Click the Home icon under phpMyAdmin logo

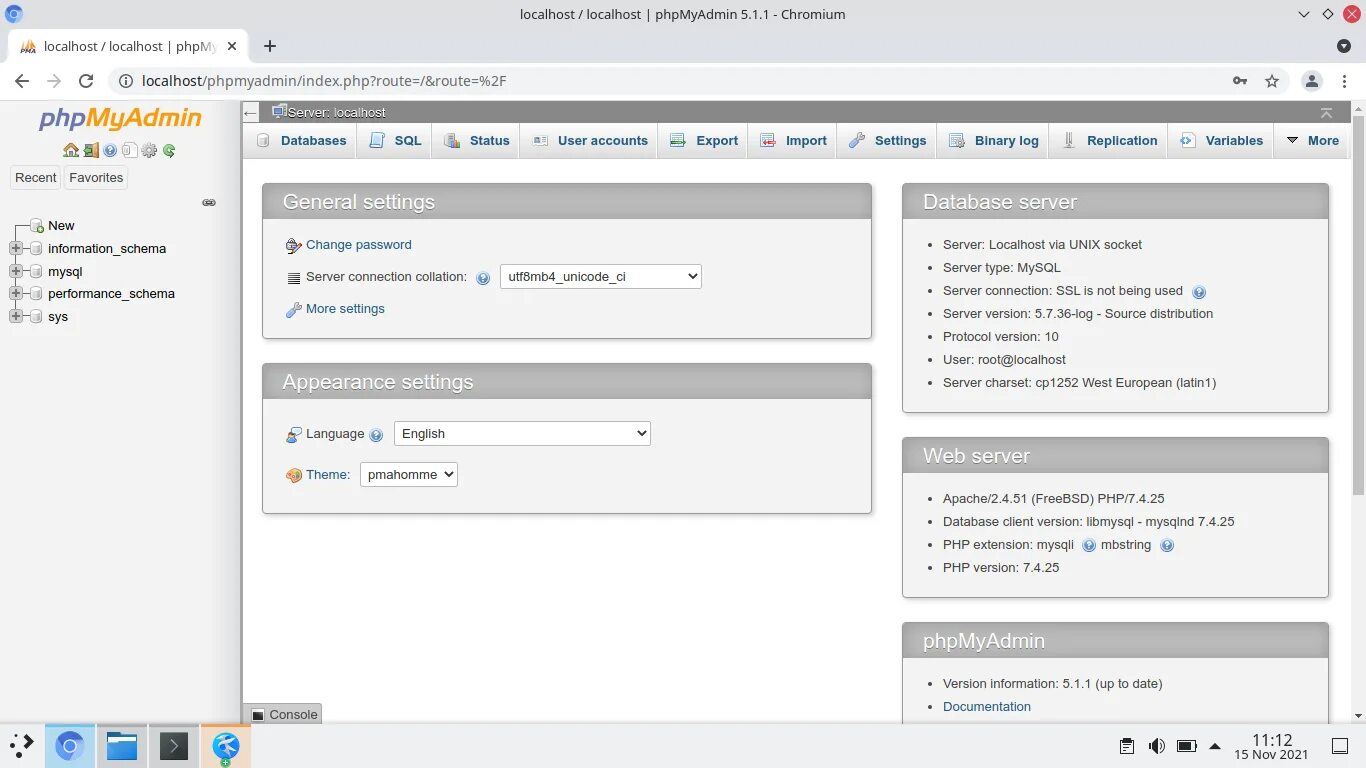click(71, 151)
